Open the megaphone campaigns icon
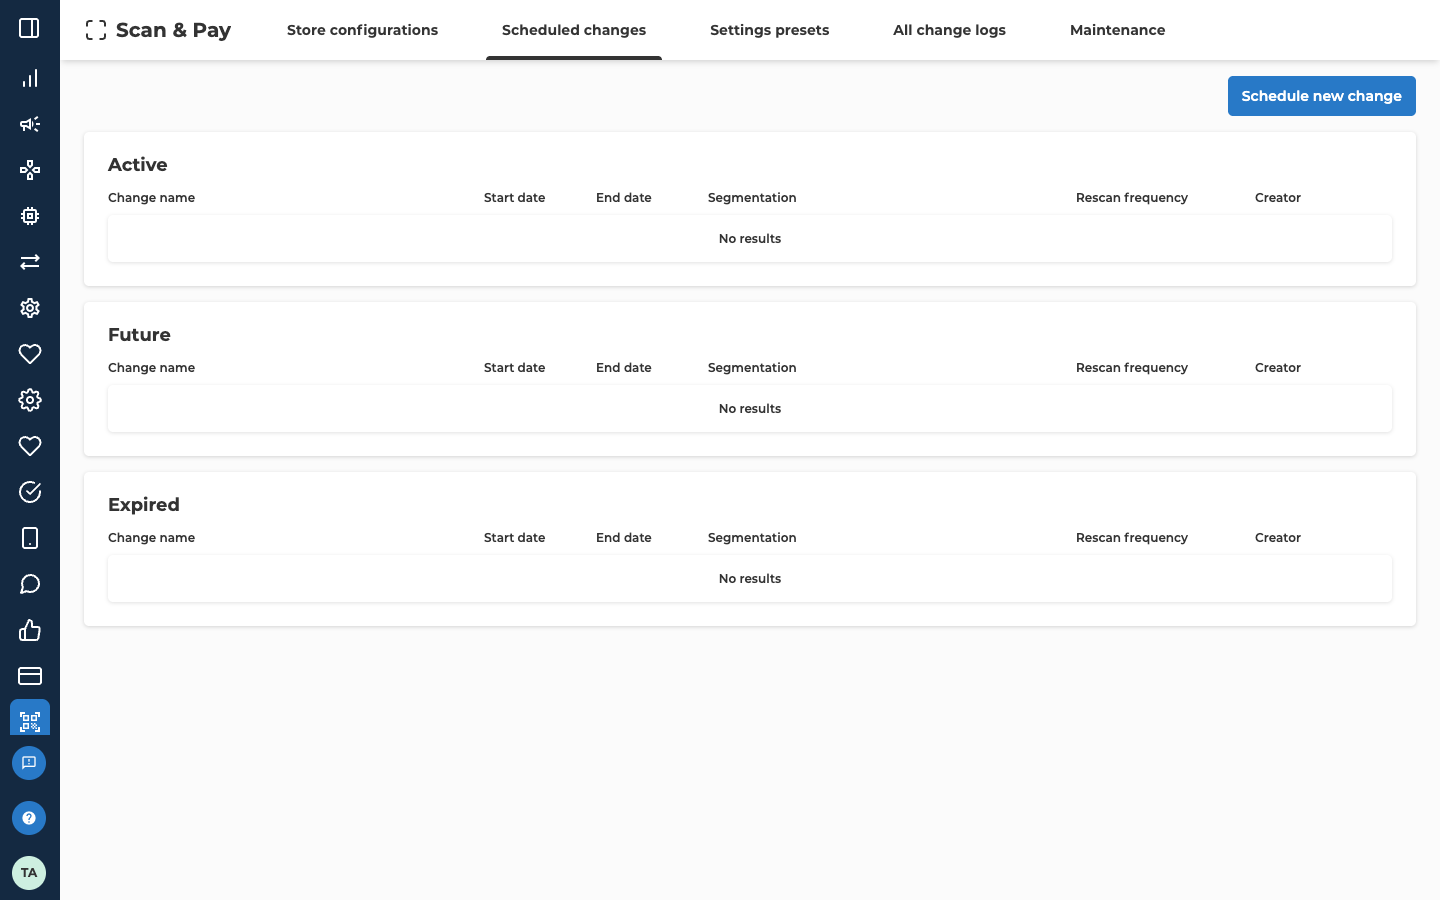This screenshot has height=900, width=1440. tap(30, 124)
